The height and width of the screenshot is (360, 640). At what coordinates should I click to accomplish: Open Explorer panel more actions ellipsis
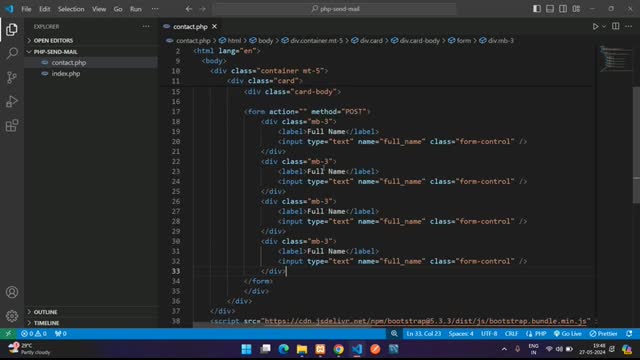click(146, 27)
